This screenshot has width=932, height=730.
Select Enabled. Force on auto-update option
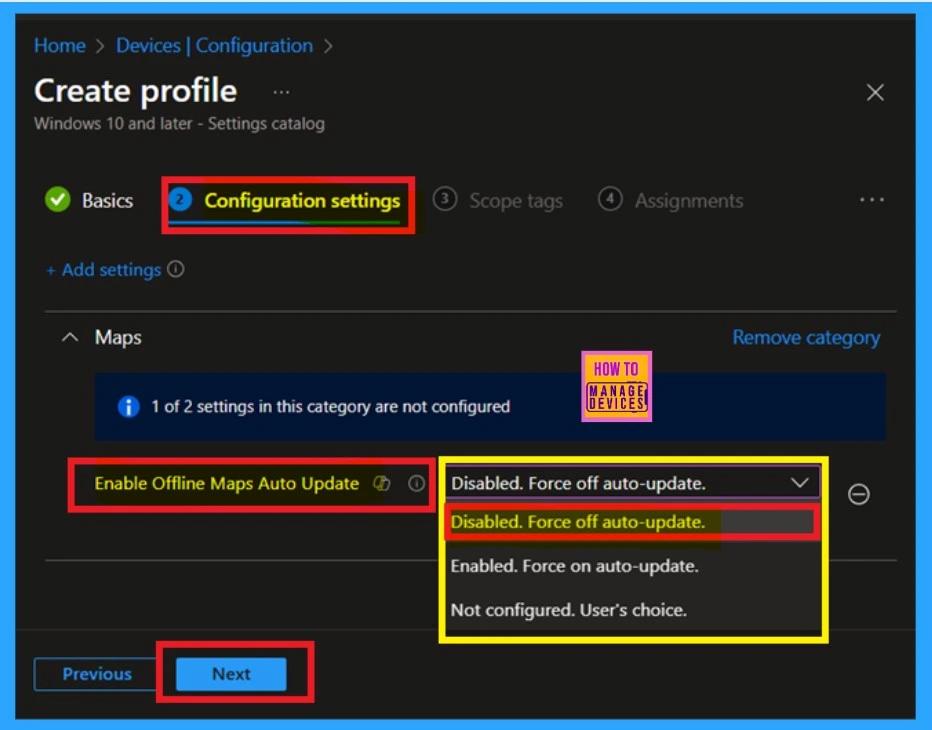click(x=632, y=566)
